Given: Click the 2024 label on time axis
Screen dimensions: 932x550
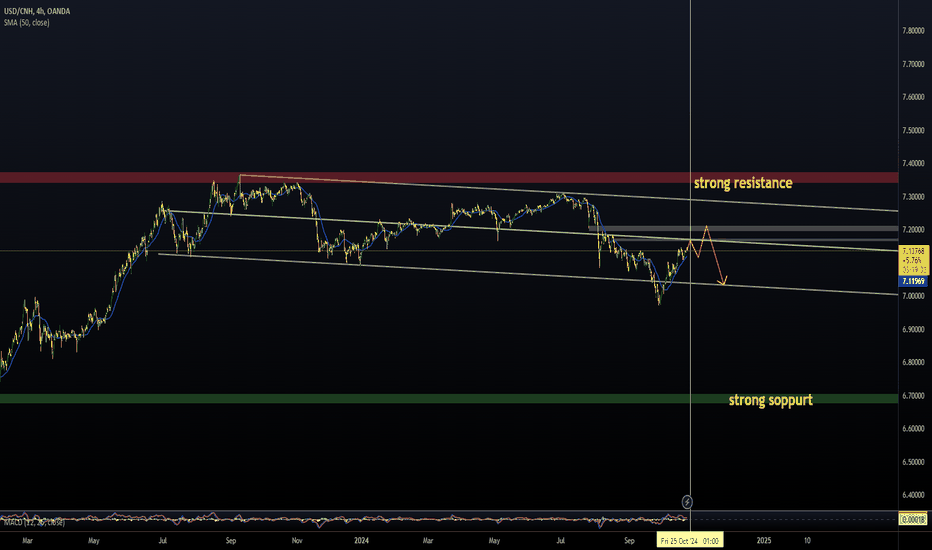Looking at the screenshot, I should tap(361, 540).
